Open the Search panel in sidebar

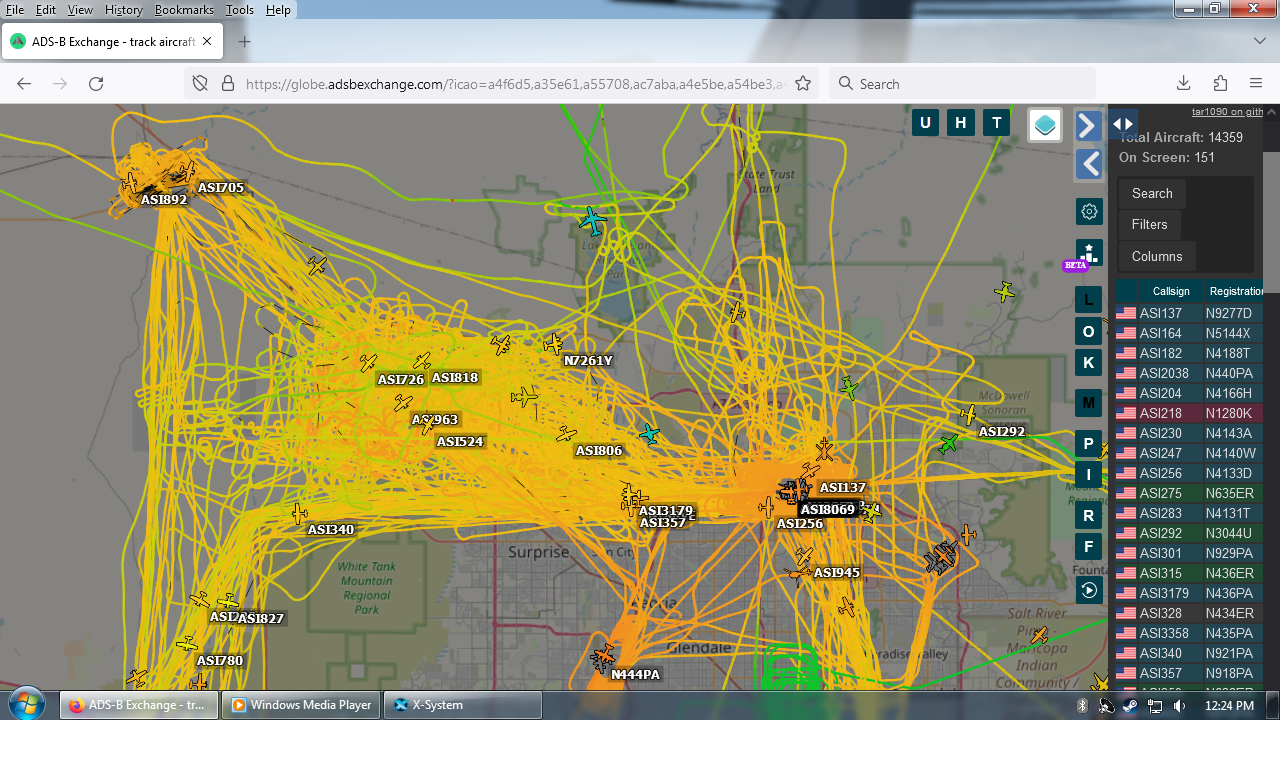pyautogui.click(x=1152, y=194)
